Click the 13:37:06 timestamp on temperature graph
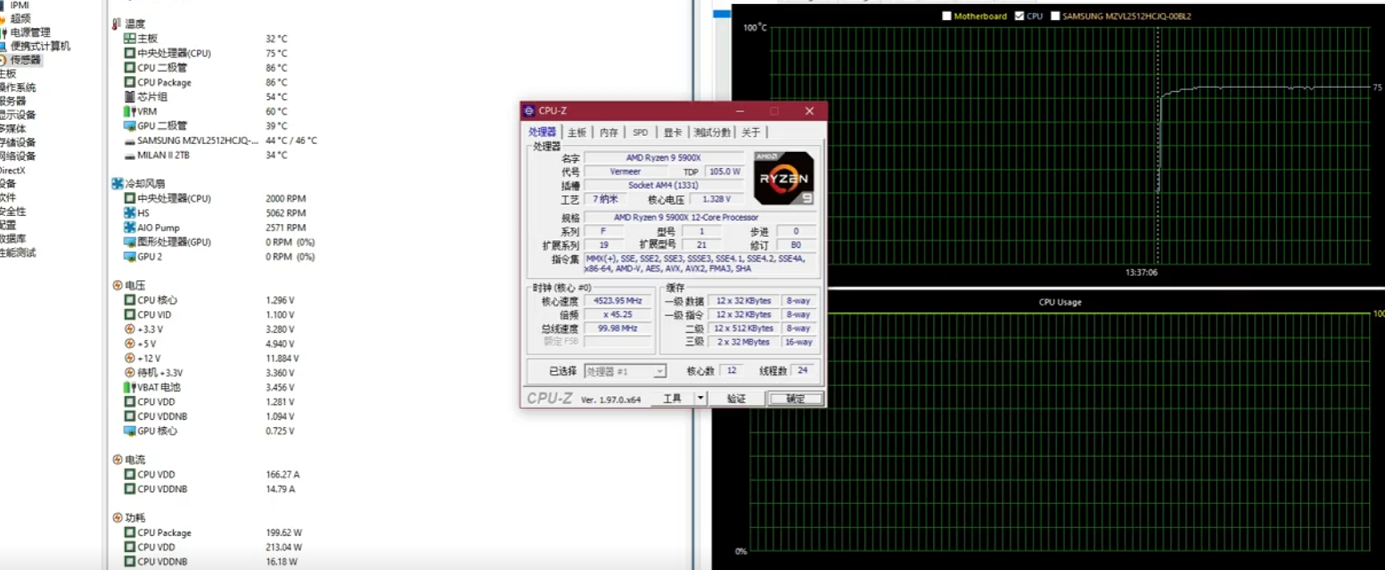Screen dimensions: 1385x570 pos(1141,272)
